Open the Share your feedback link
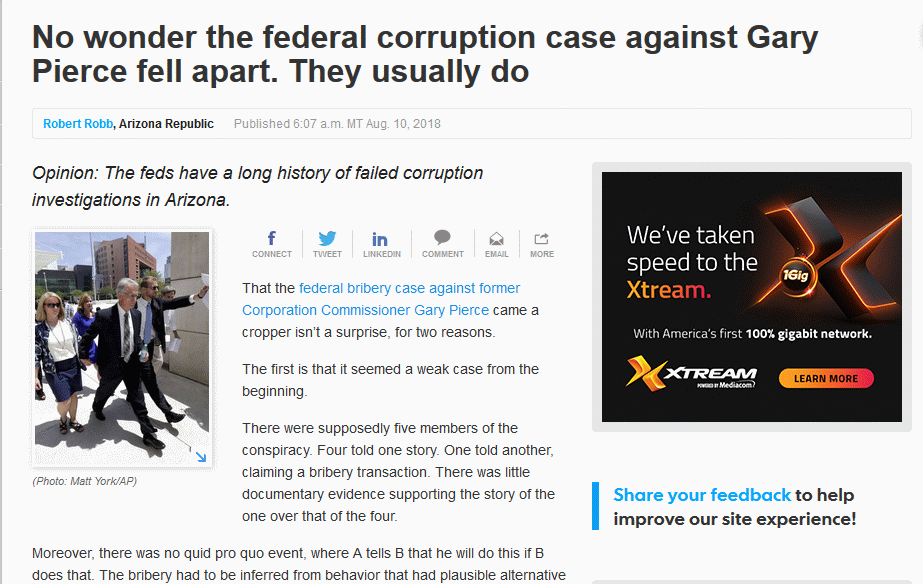Viewport: 923px width, 584px height. [x=702, y=495]
